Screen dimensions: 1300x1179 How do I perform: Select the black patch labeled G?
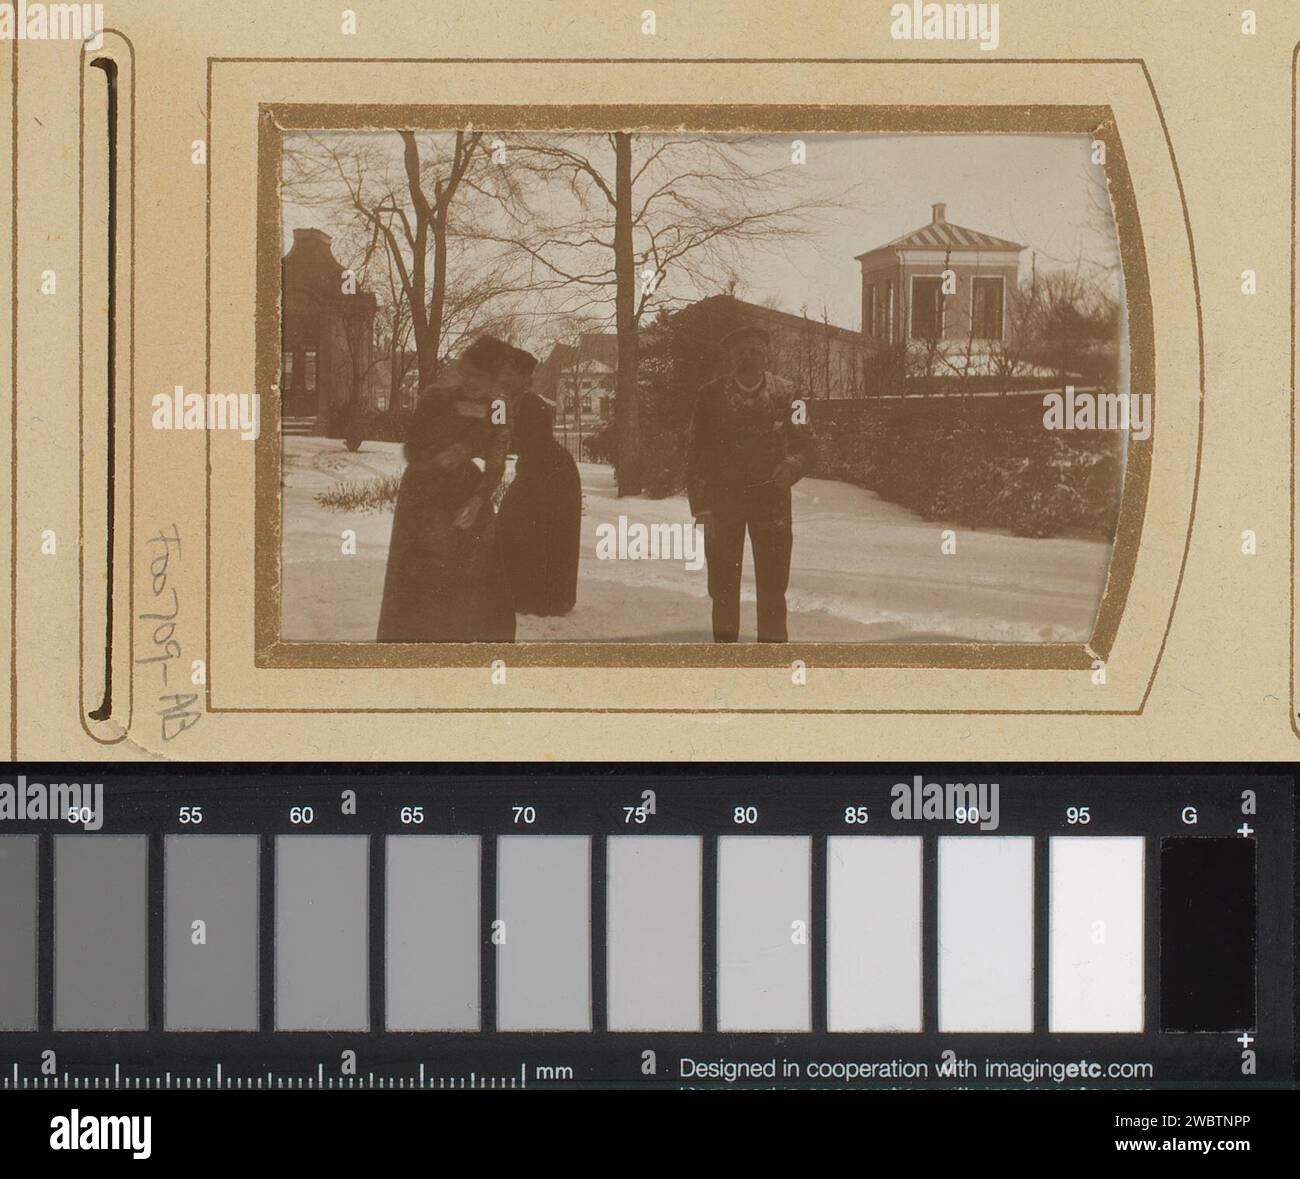click(x=1208, y=933)
